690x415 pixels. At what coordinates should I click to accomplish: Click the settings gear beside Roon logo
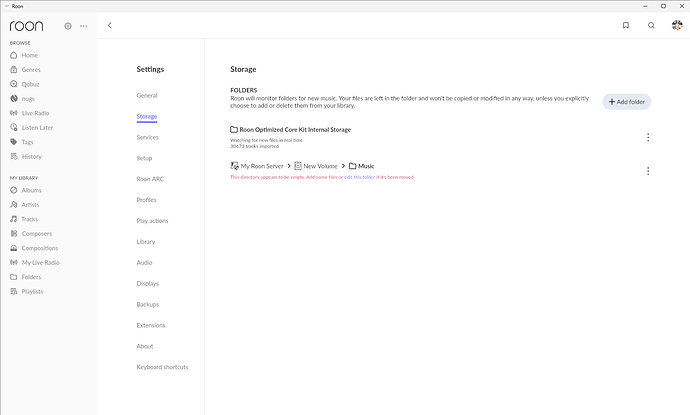pyautogui.click(x=67, y=26)
